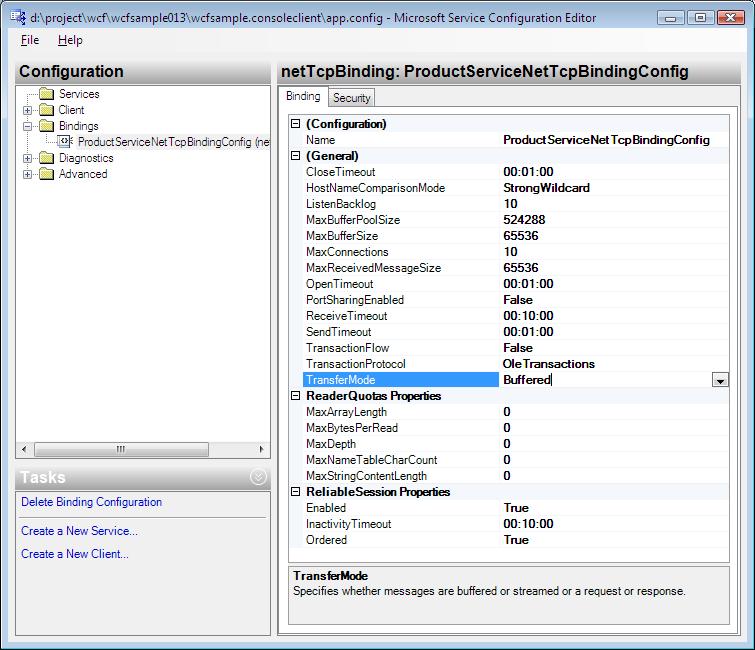Select the ListenBacklog property
Viewport: 755px width, 650px height.
tap(341, 204)
